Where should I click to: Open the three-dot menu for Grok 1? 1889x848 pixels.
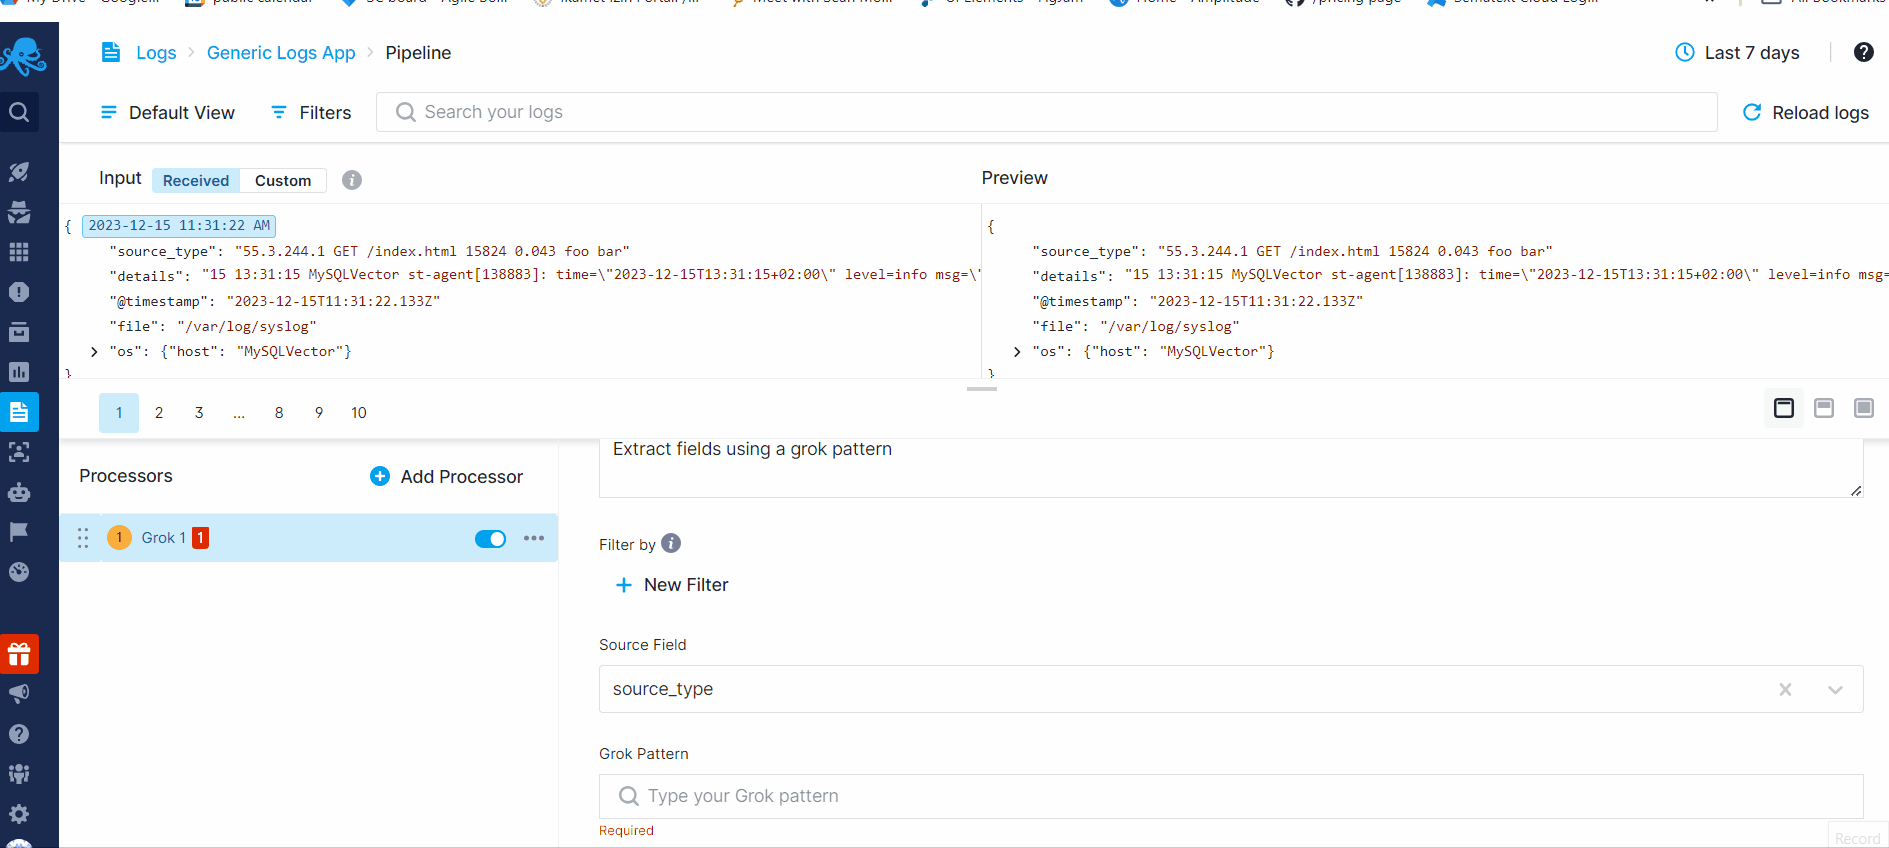tap(534, 538)
